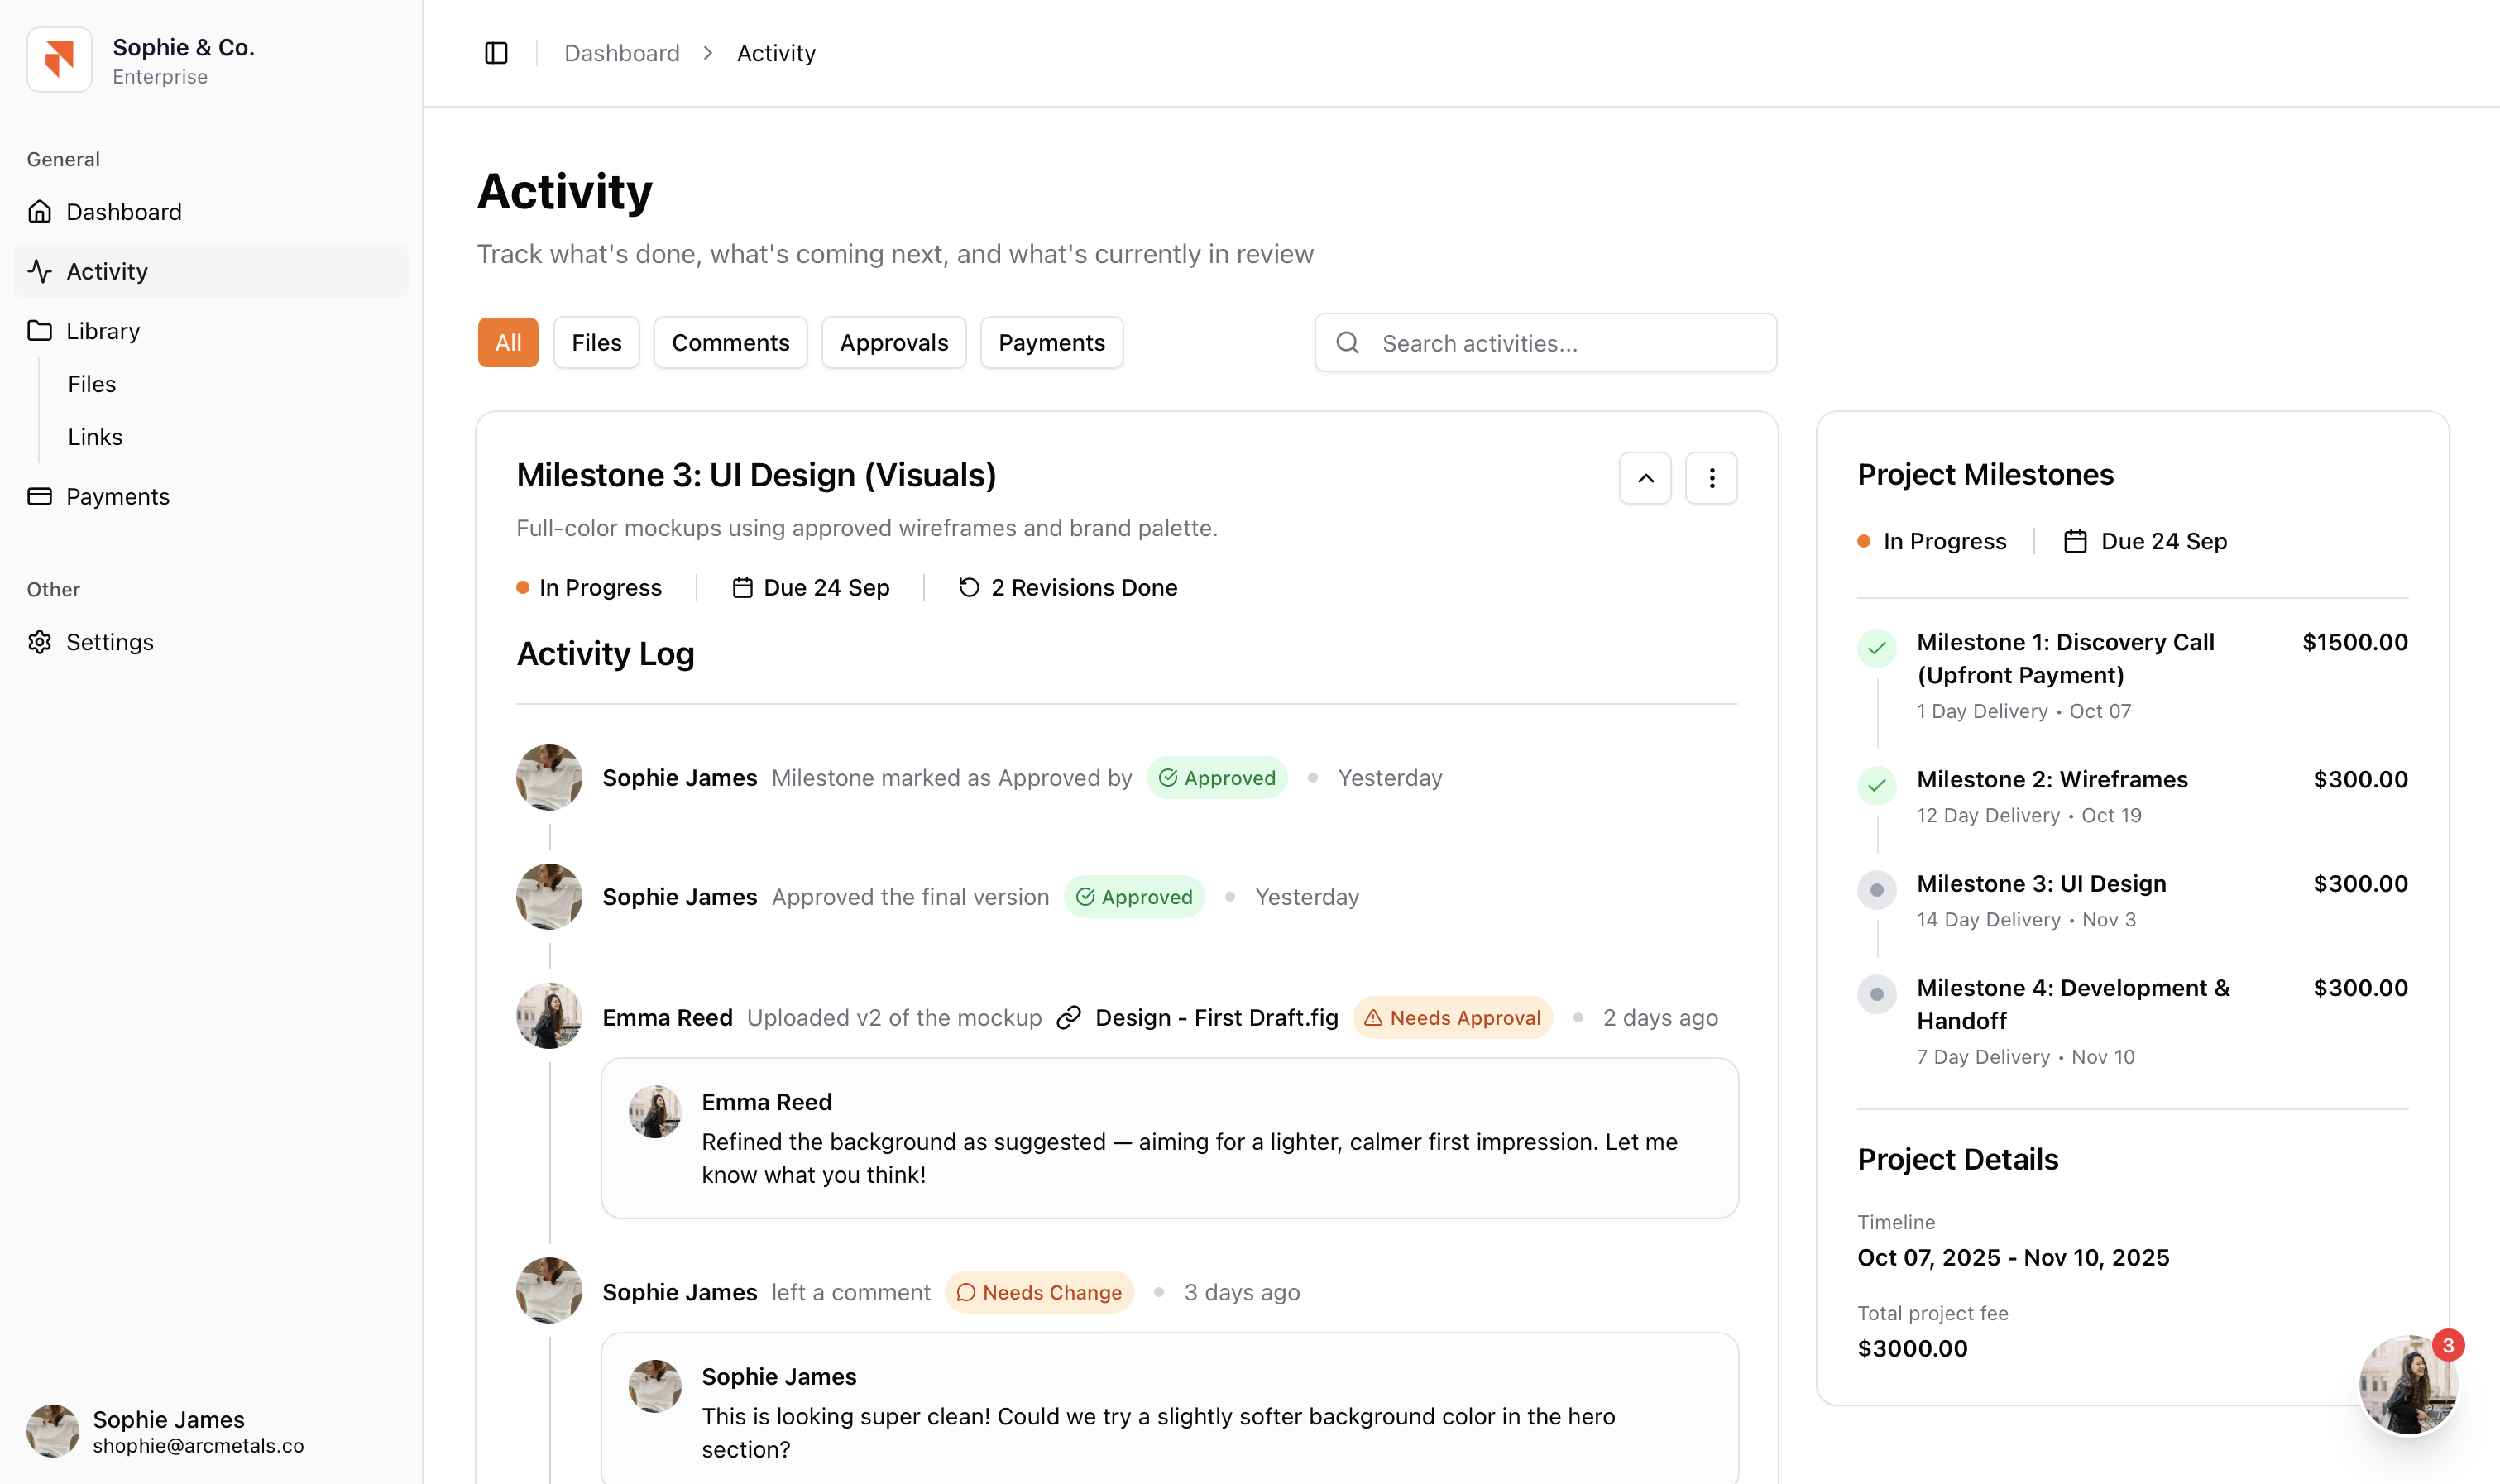Switch to the Comments filter tab

tap(730, 343)
